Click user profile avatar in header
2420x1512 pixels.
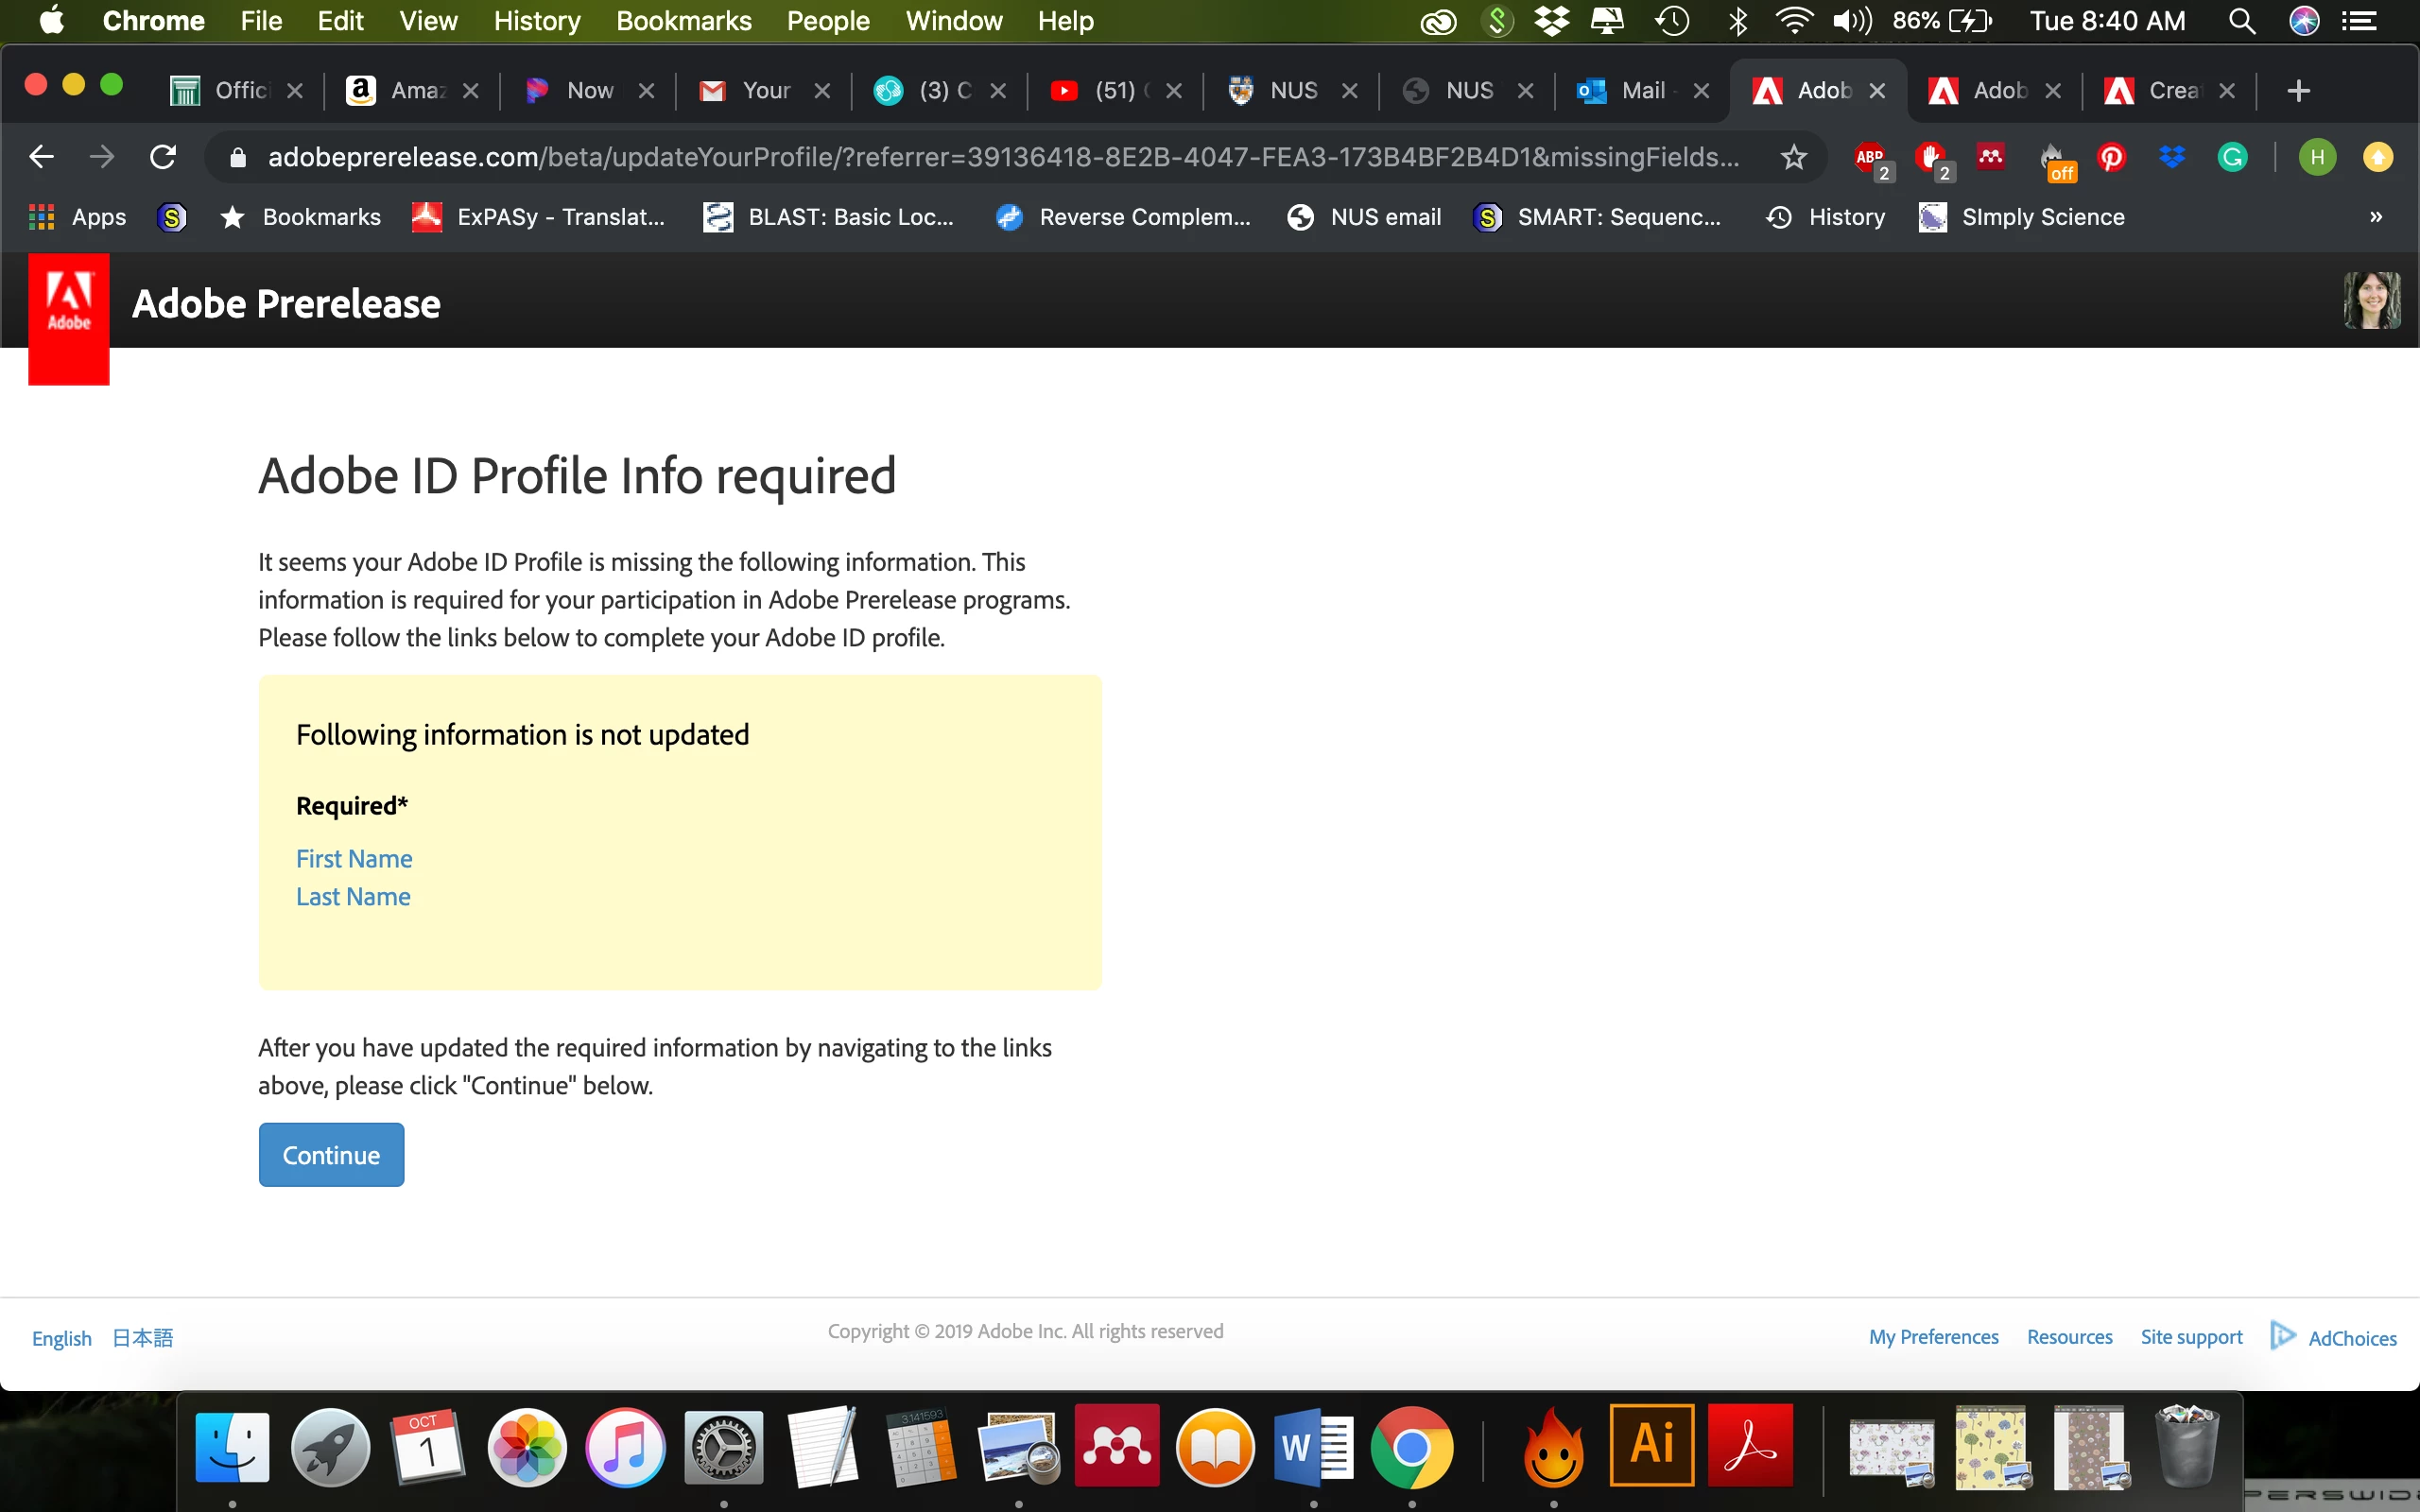click(2371, 300)
